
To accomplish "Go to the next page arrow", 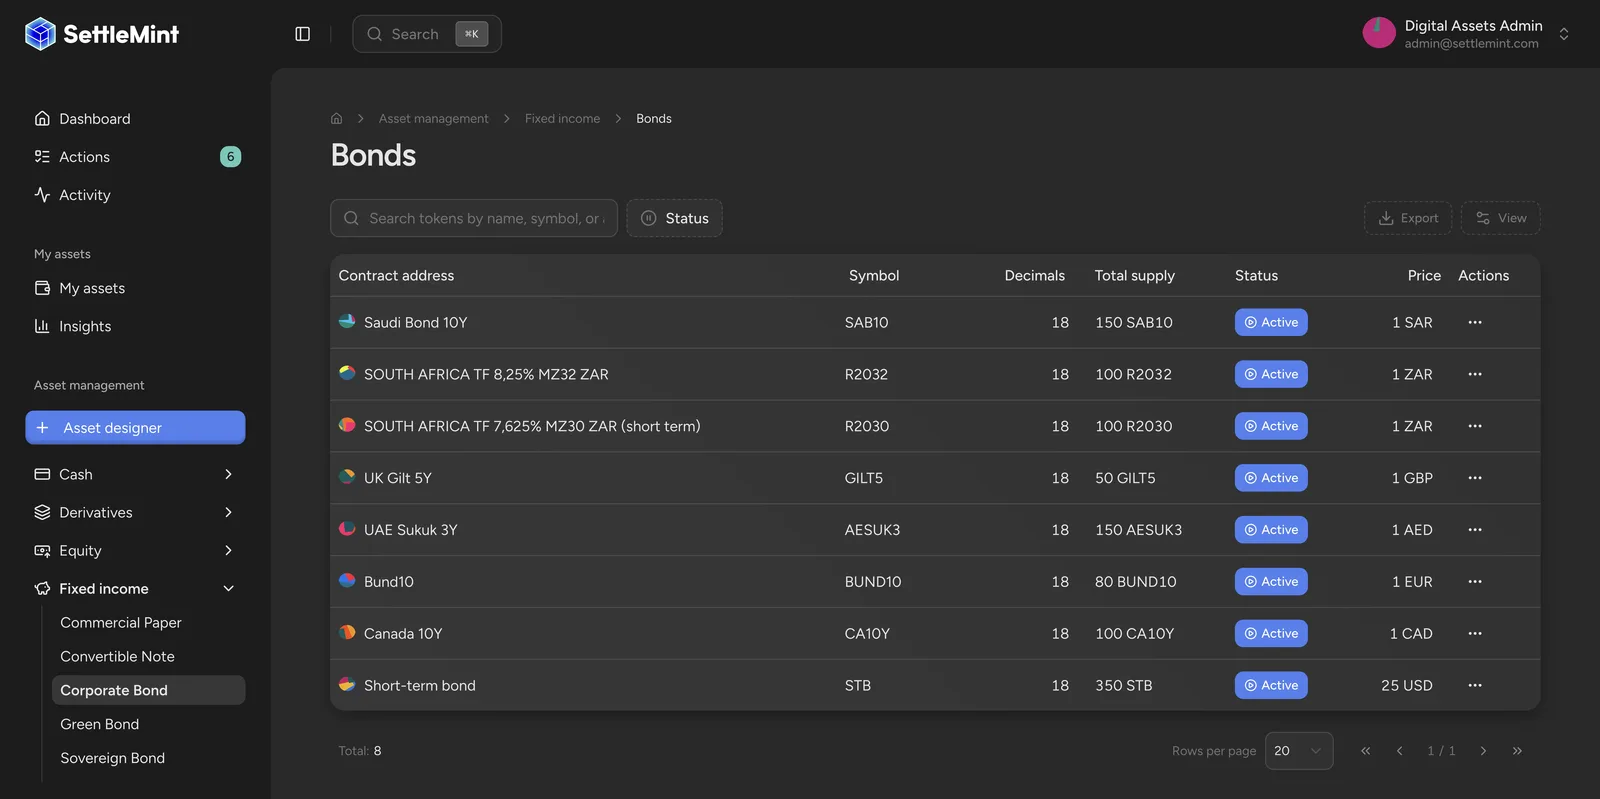I will 1483,751.
